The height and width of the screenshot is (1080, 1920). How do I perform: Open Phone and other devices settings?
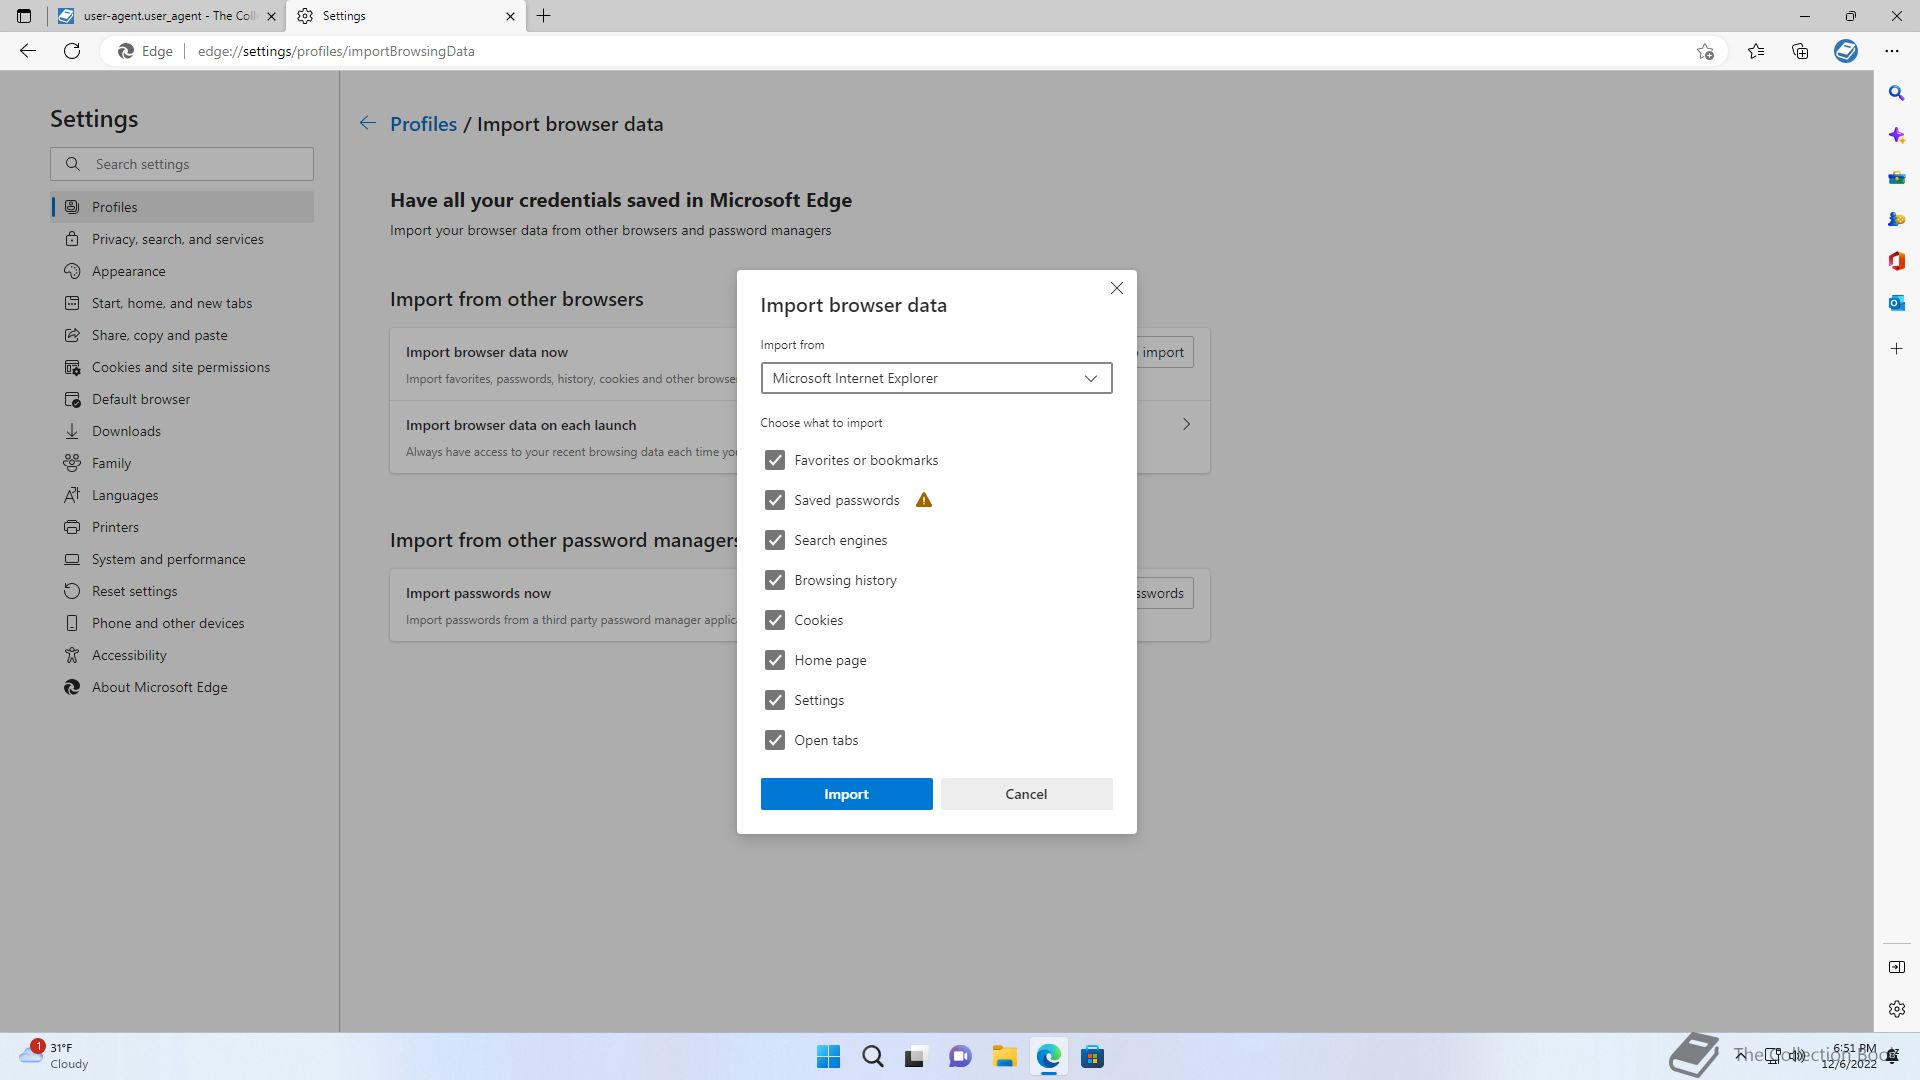pyautogui.click(x=182, y=623)
